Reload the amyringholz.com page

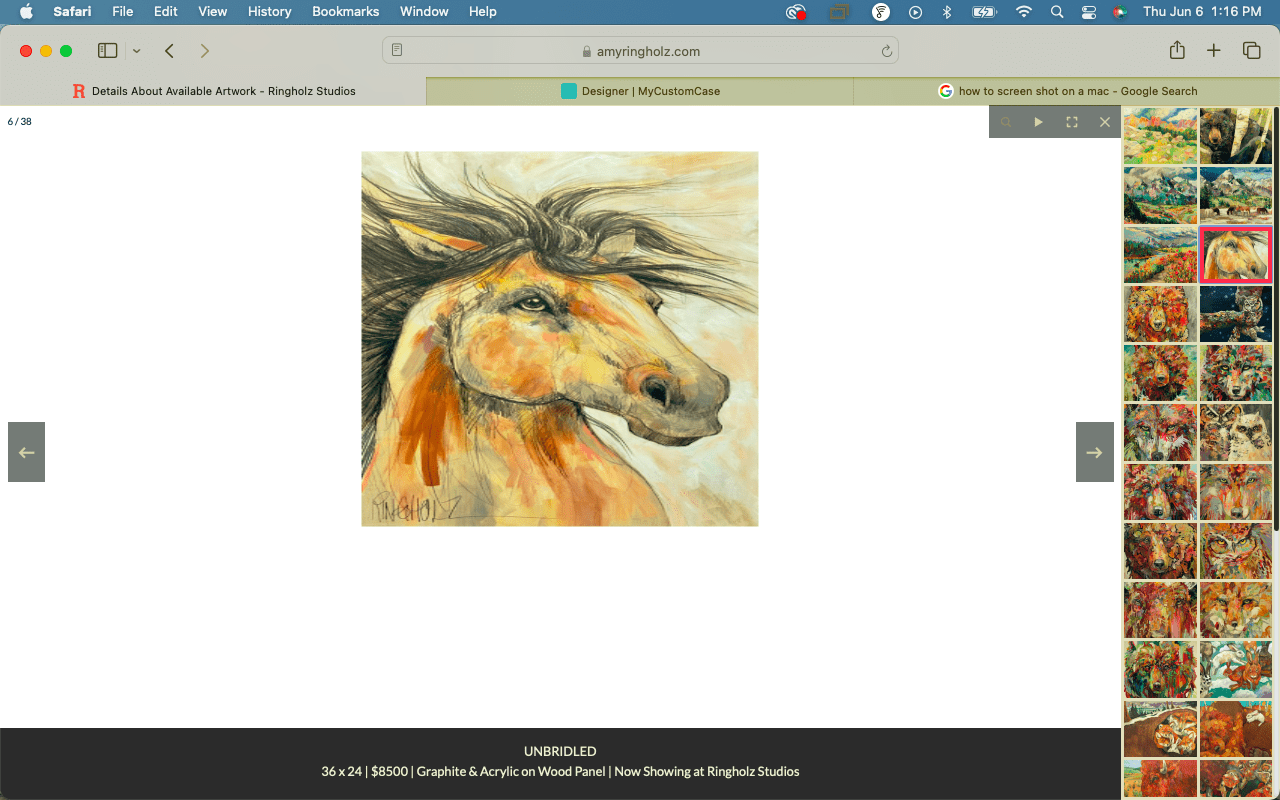pos(886,51)
